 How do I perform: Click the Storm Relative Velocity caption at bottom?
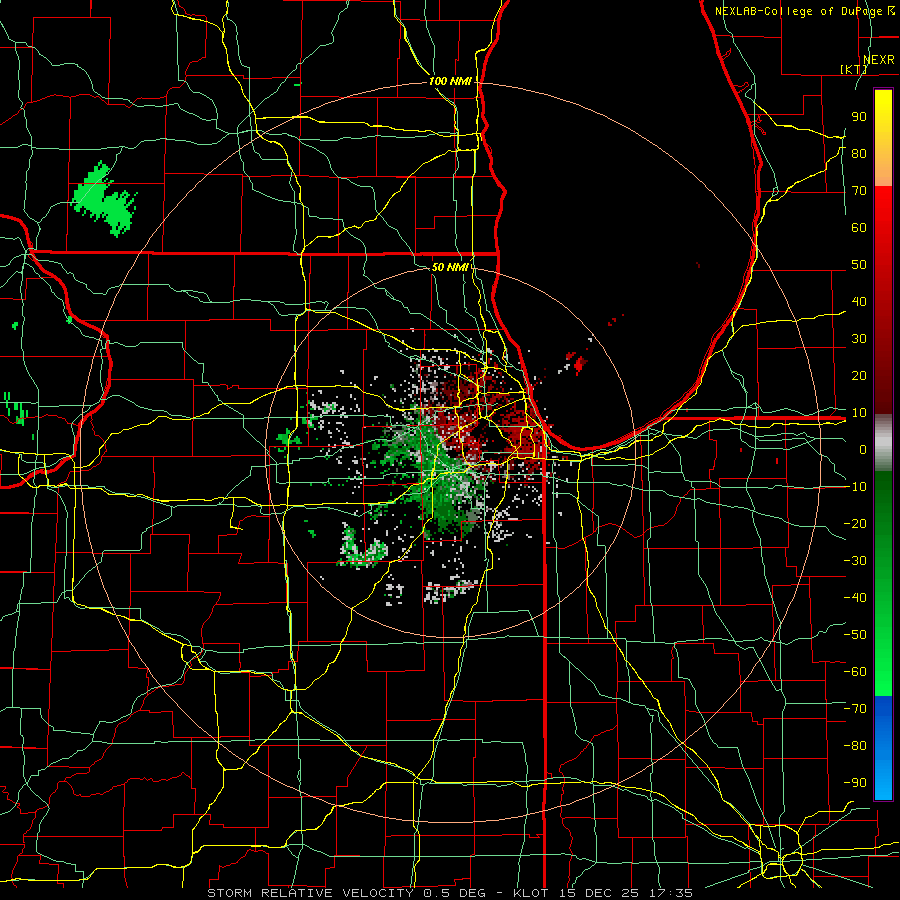click(x=449, y=893)
